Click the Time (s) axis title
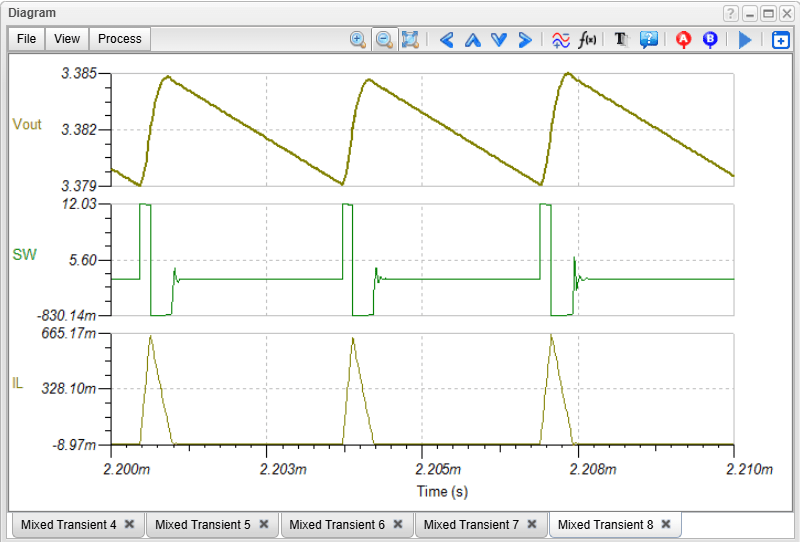The height and width of the screenshot is (542, 800). pos(442,491)
